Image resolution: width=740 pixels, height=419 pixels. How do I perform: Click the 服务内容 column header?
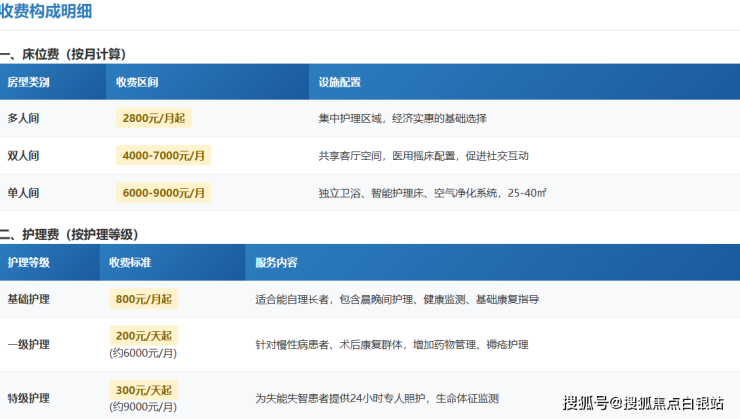(x=276, y=263)
